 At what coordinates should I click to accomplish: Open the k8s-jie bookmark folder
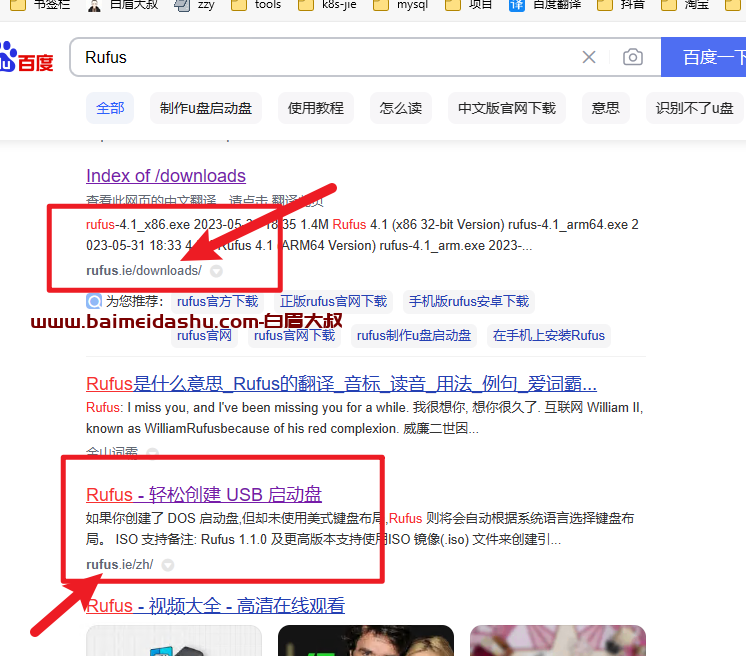tap(327, 5)
